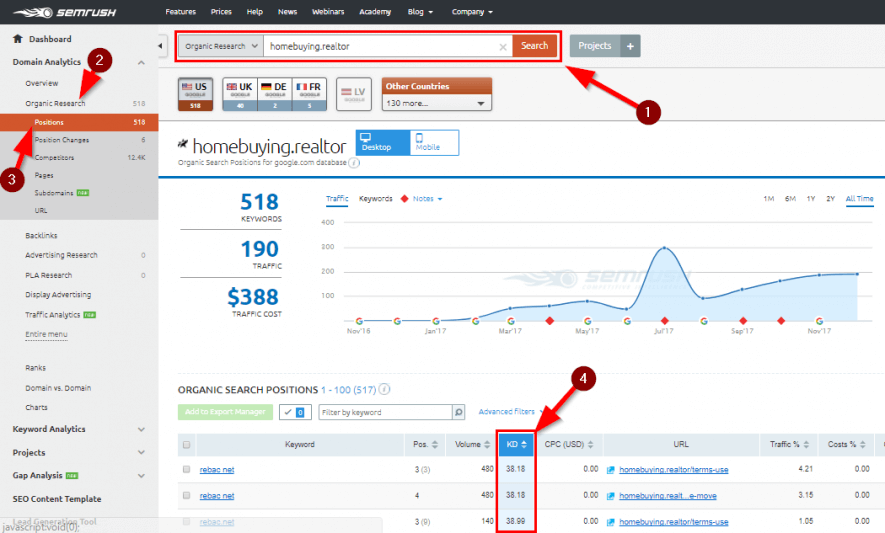
Task: Expand the Keyword Analytics section
Action: [141, 429]
